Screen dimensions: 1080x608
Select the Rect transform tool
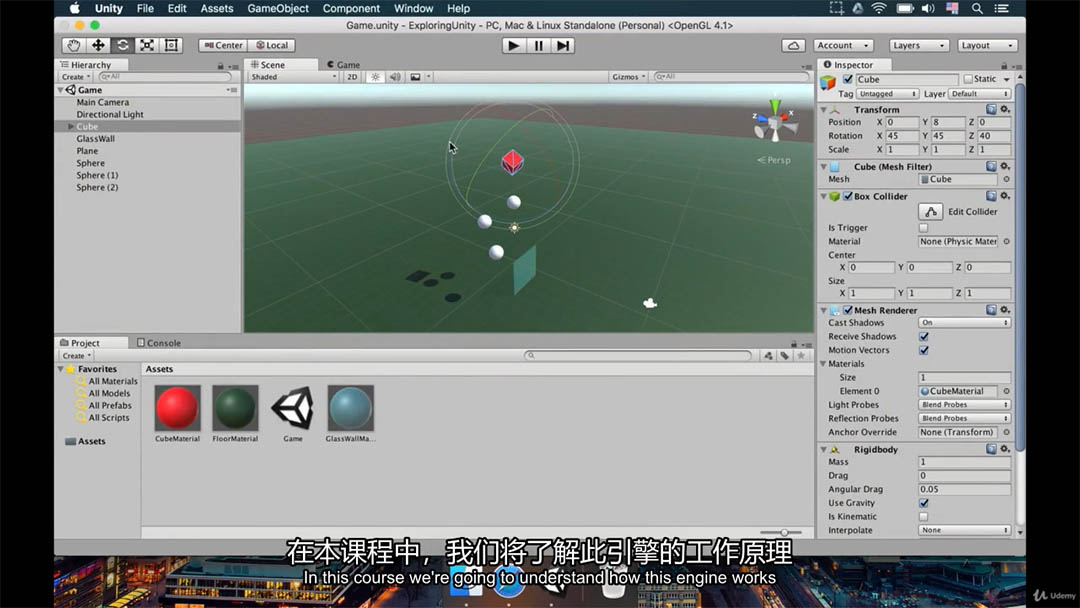pyautogui.click(x=171, y=45)
